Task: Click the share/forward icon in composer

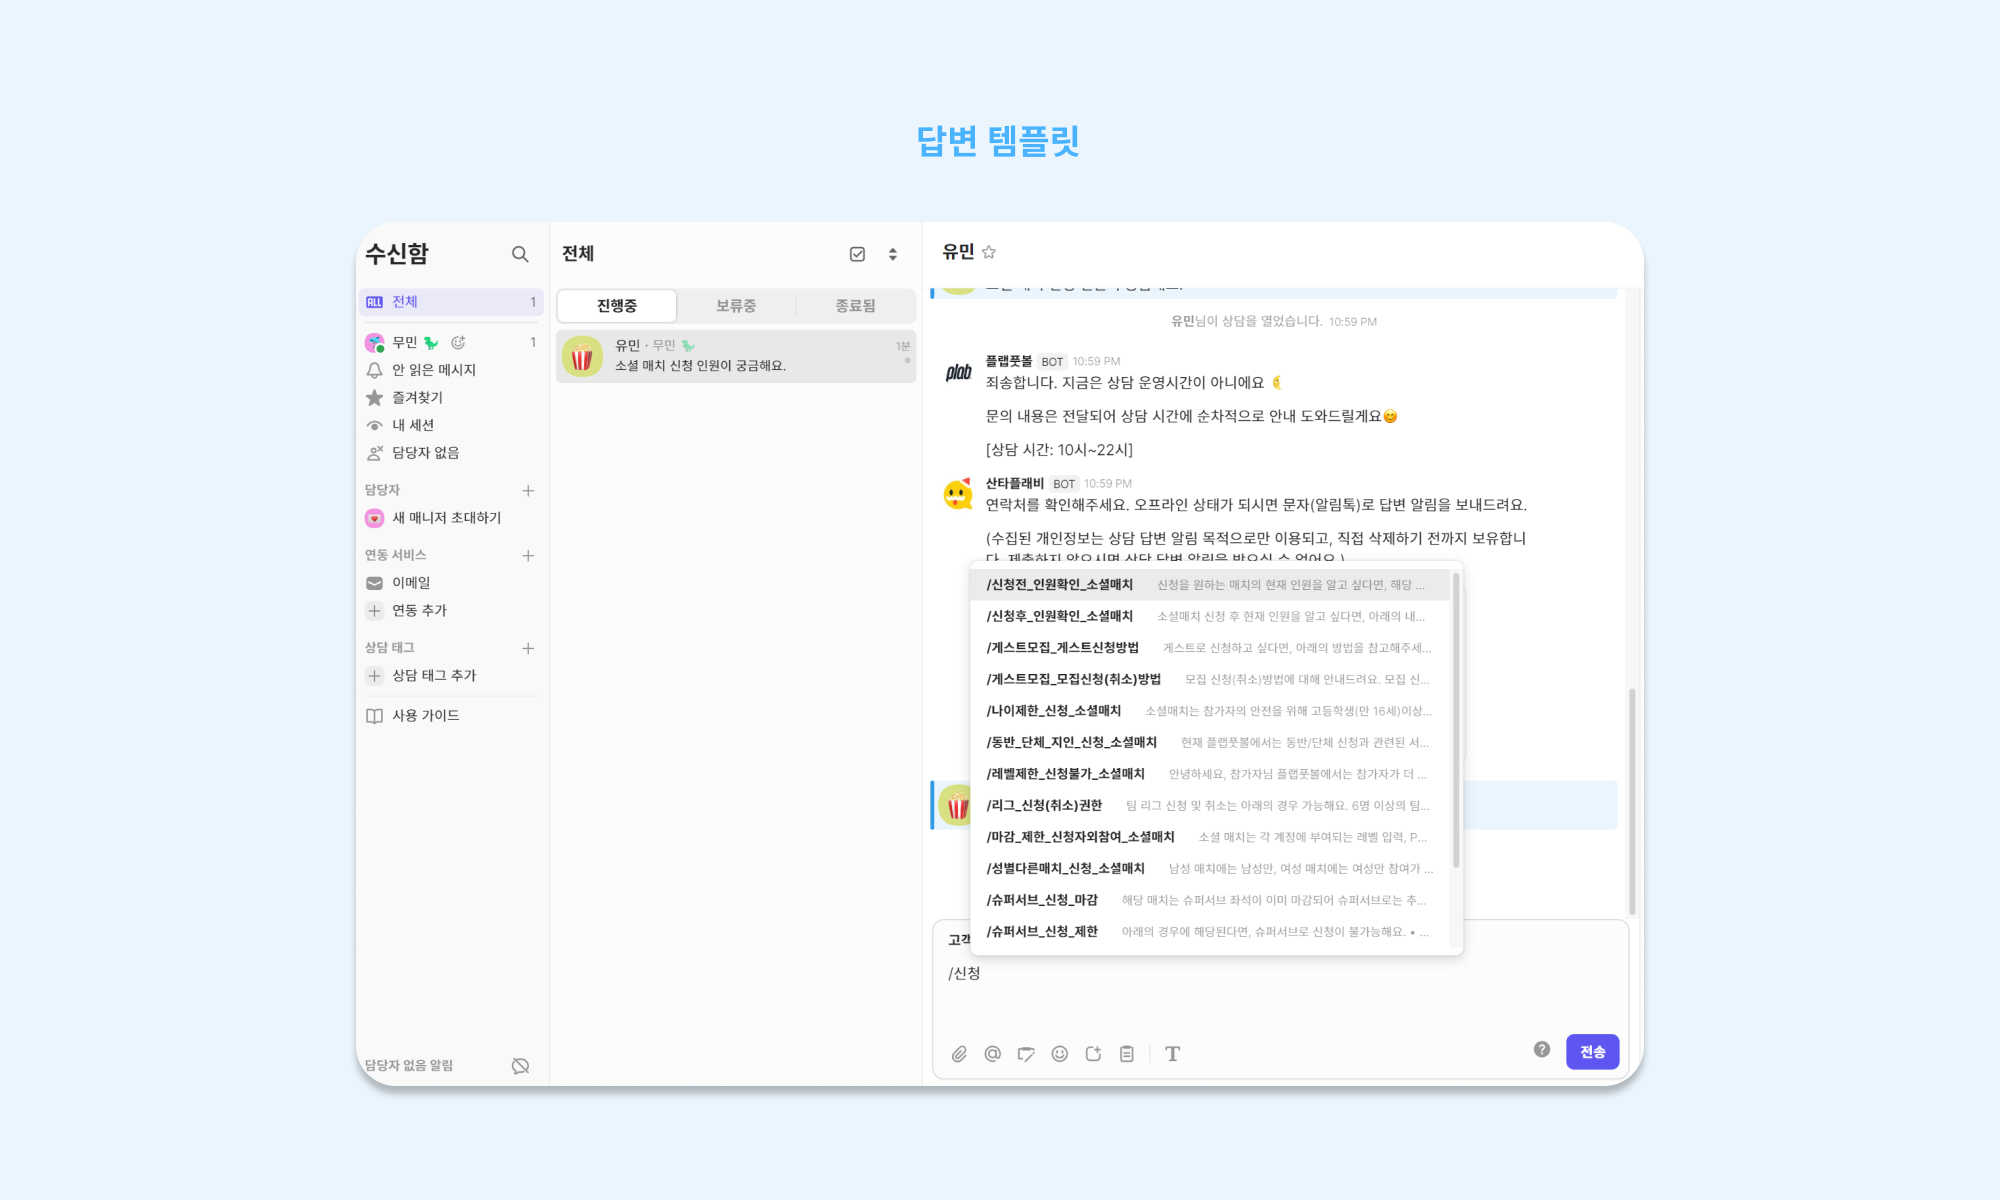Action: coord(1093,1054)
